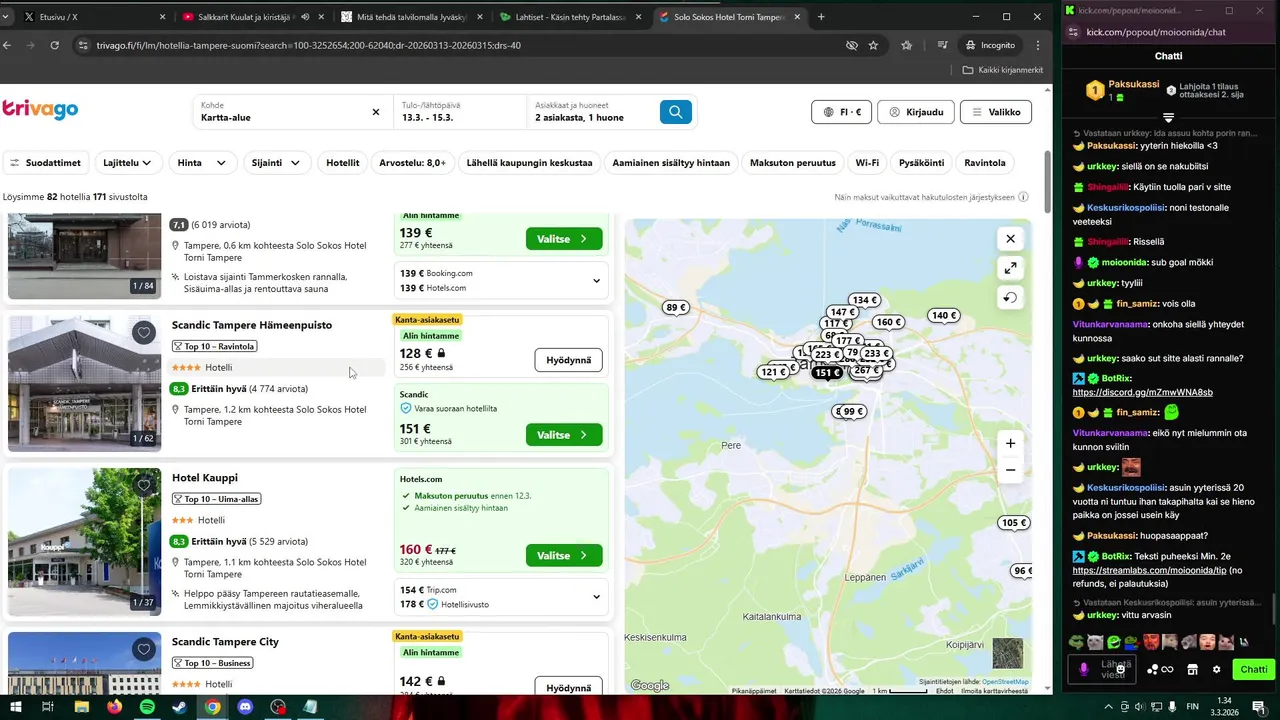Toggle Aamiainen sisältyy hintaan filter
1280x720 pixels.
tap(672, 163)
